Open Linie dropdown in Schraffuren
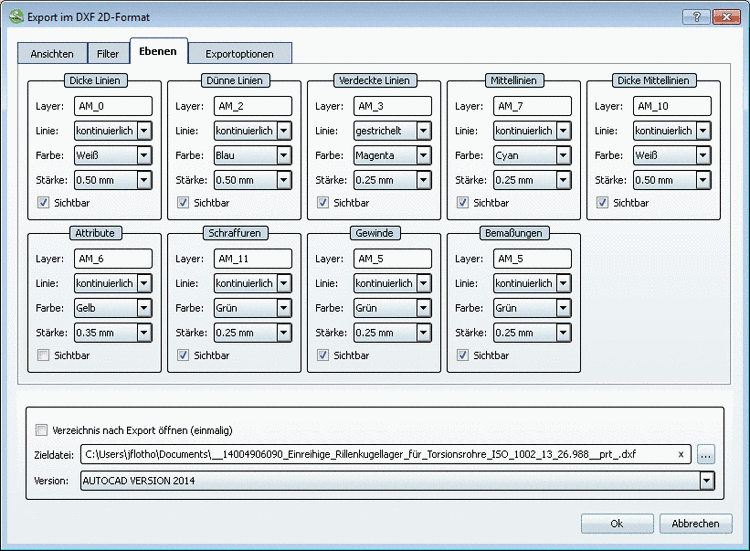 point(253,283)
